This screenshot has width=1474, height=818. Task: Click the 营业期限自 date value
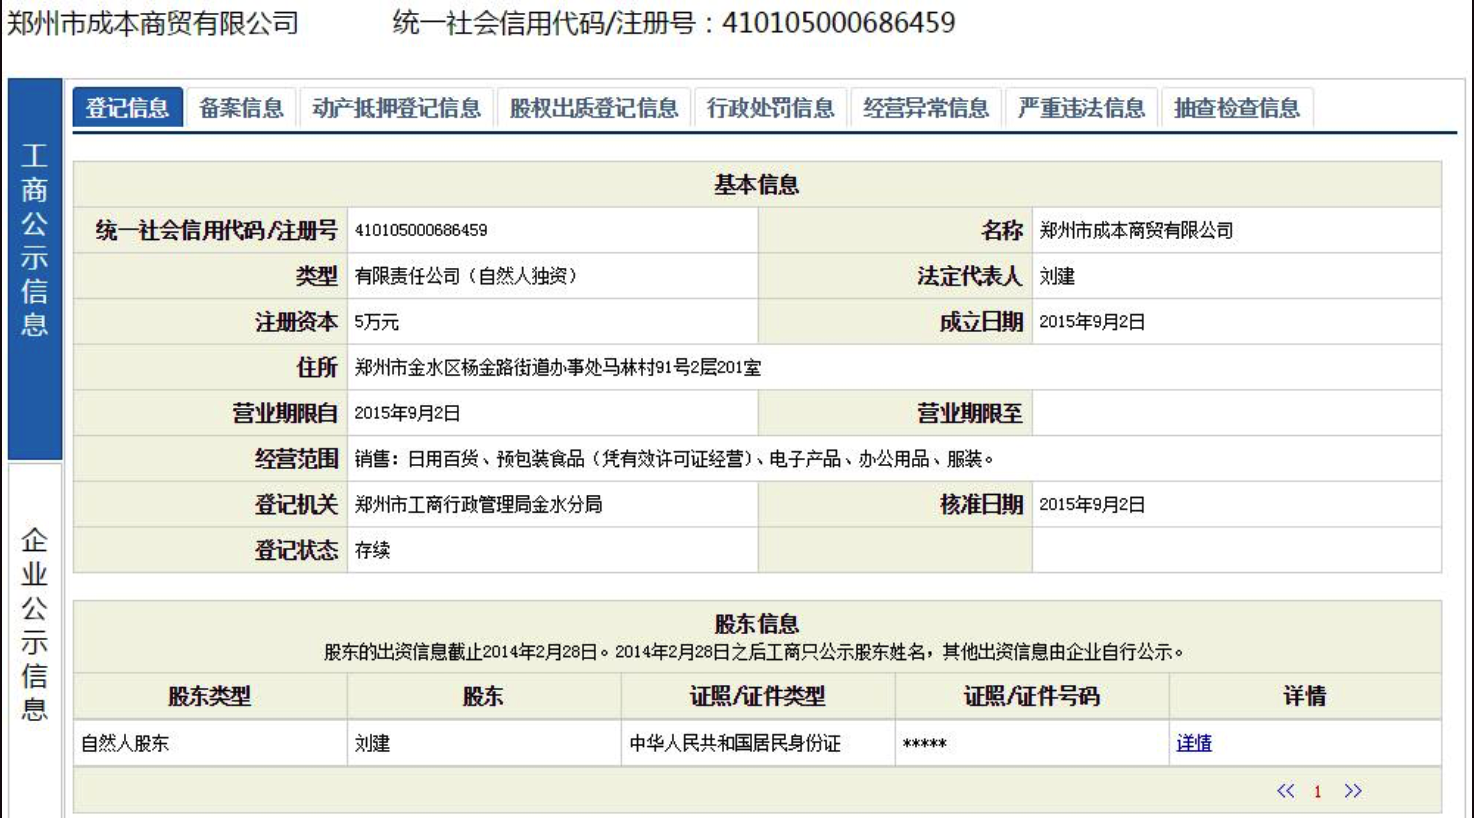407,413
